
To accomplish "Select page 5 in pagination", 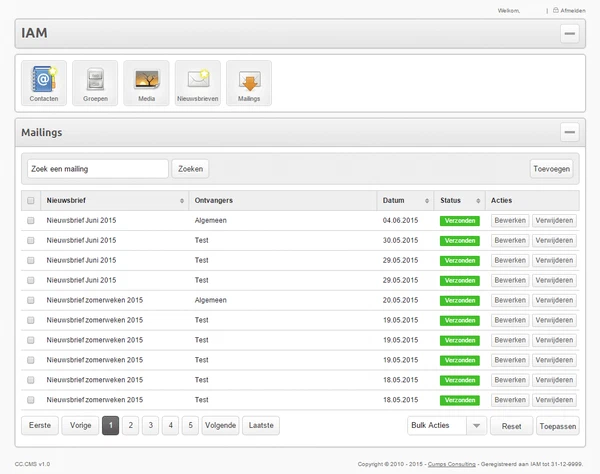I will point(190,426).
